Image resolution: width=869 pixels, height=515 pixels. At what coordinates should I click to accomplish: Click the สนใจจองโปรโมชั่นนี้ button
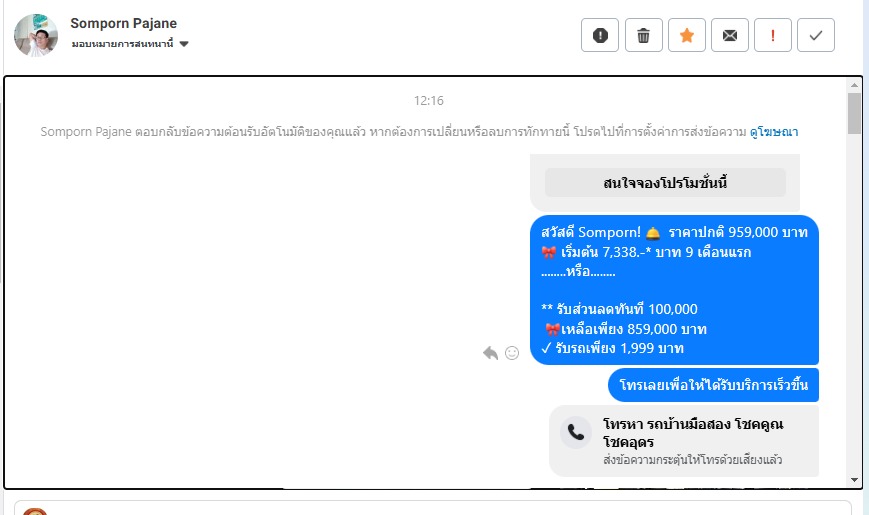click(665, 183)
